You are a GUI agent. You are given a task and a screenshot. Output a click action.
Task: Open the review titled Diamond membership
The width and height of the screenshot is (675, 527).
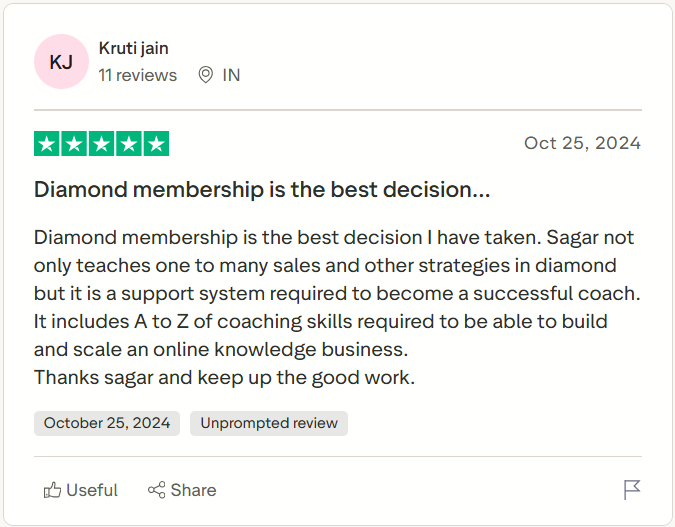tap(262, 189)
